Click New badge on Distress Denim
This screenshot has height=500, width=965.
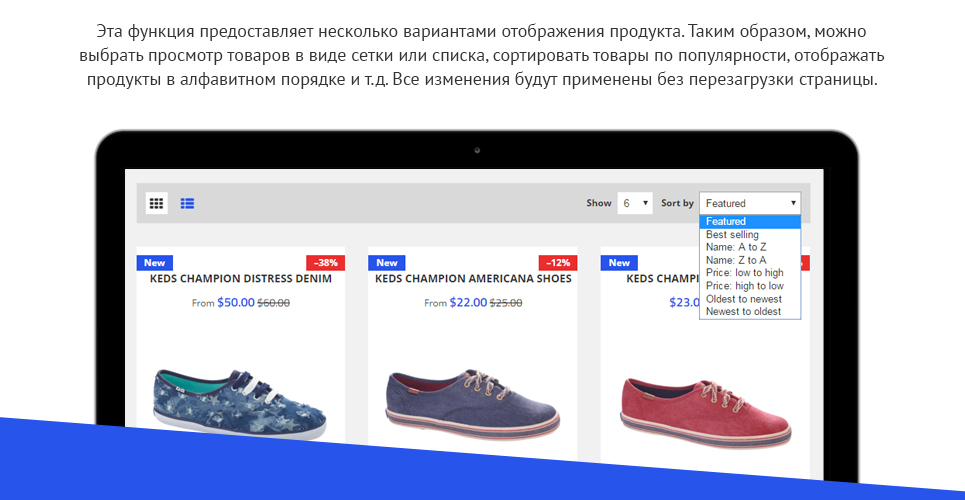pyautogui.click(x=155, y=263)
